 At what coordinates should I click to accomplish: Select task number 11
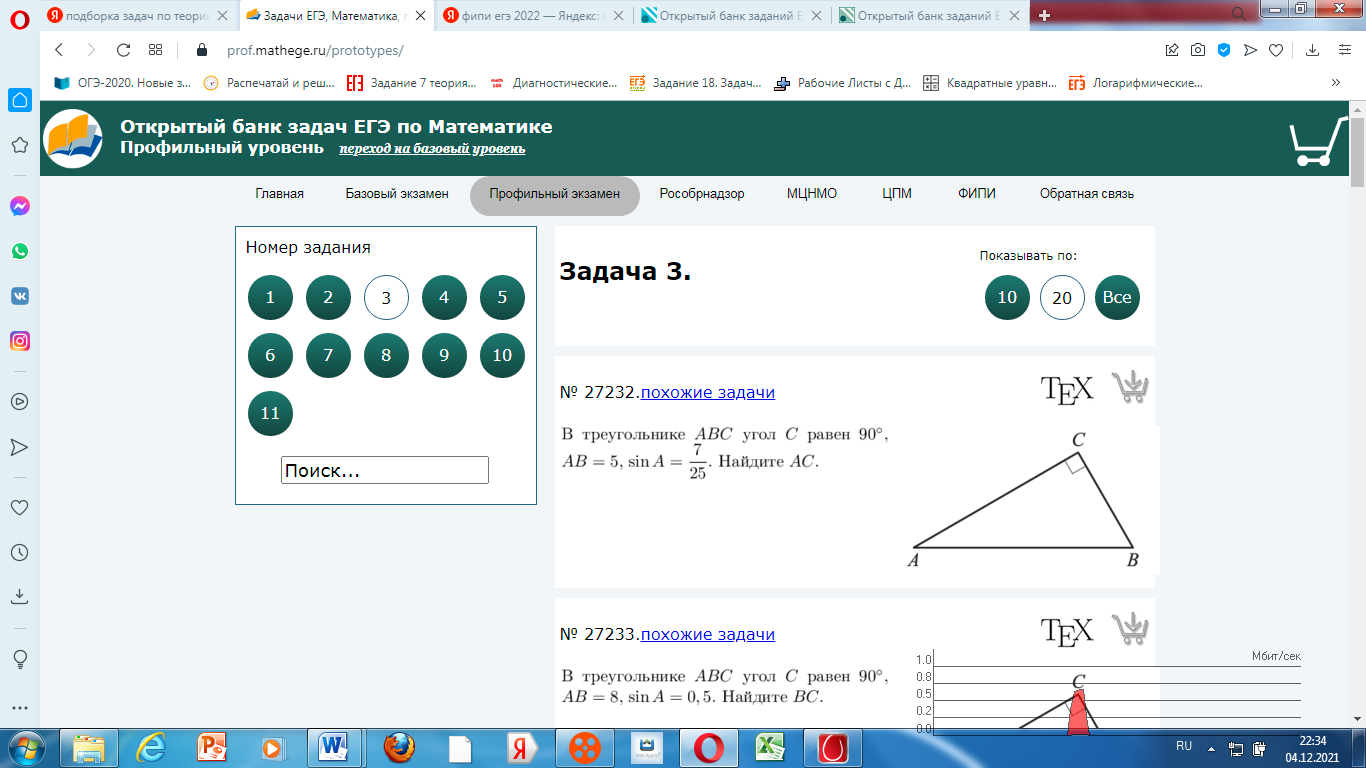pos(270,413)
